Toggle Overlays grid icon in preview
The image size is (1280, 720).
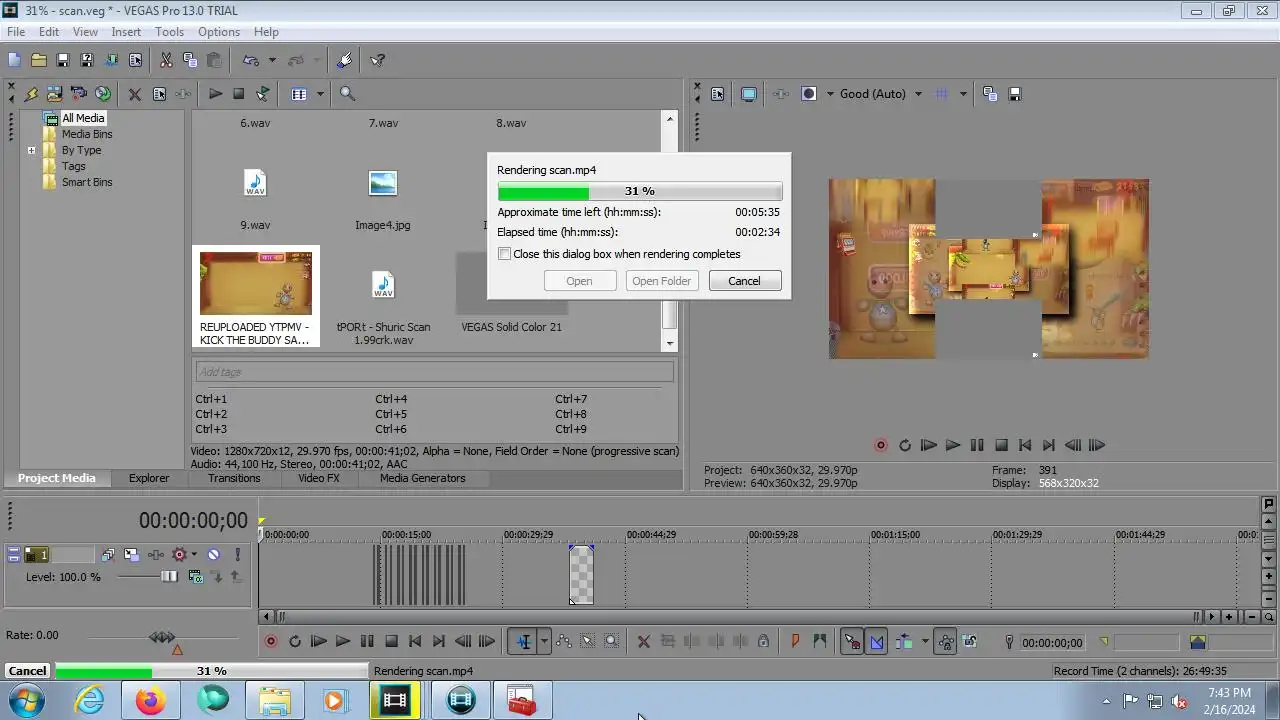(941, 94)
